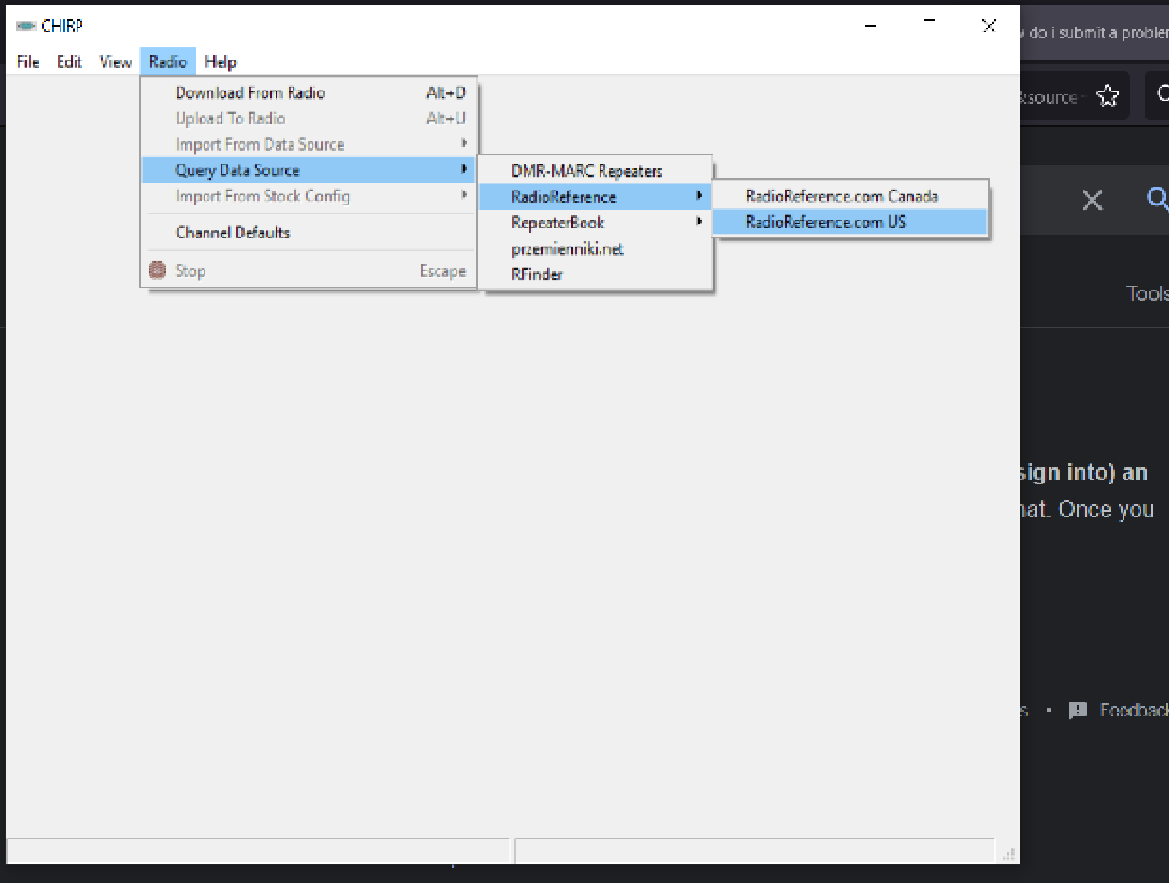This screenshot has width=1169, height=883.
Task: Expand Import From Stock Config submenu
Action: click(x=309, y=196)
